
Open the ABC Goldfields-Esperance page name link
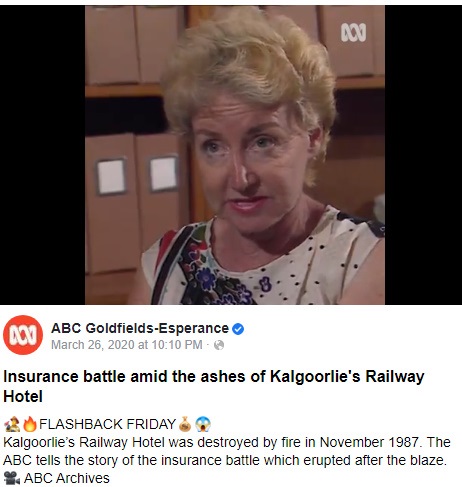[140, 328]
